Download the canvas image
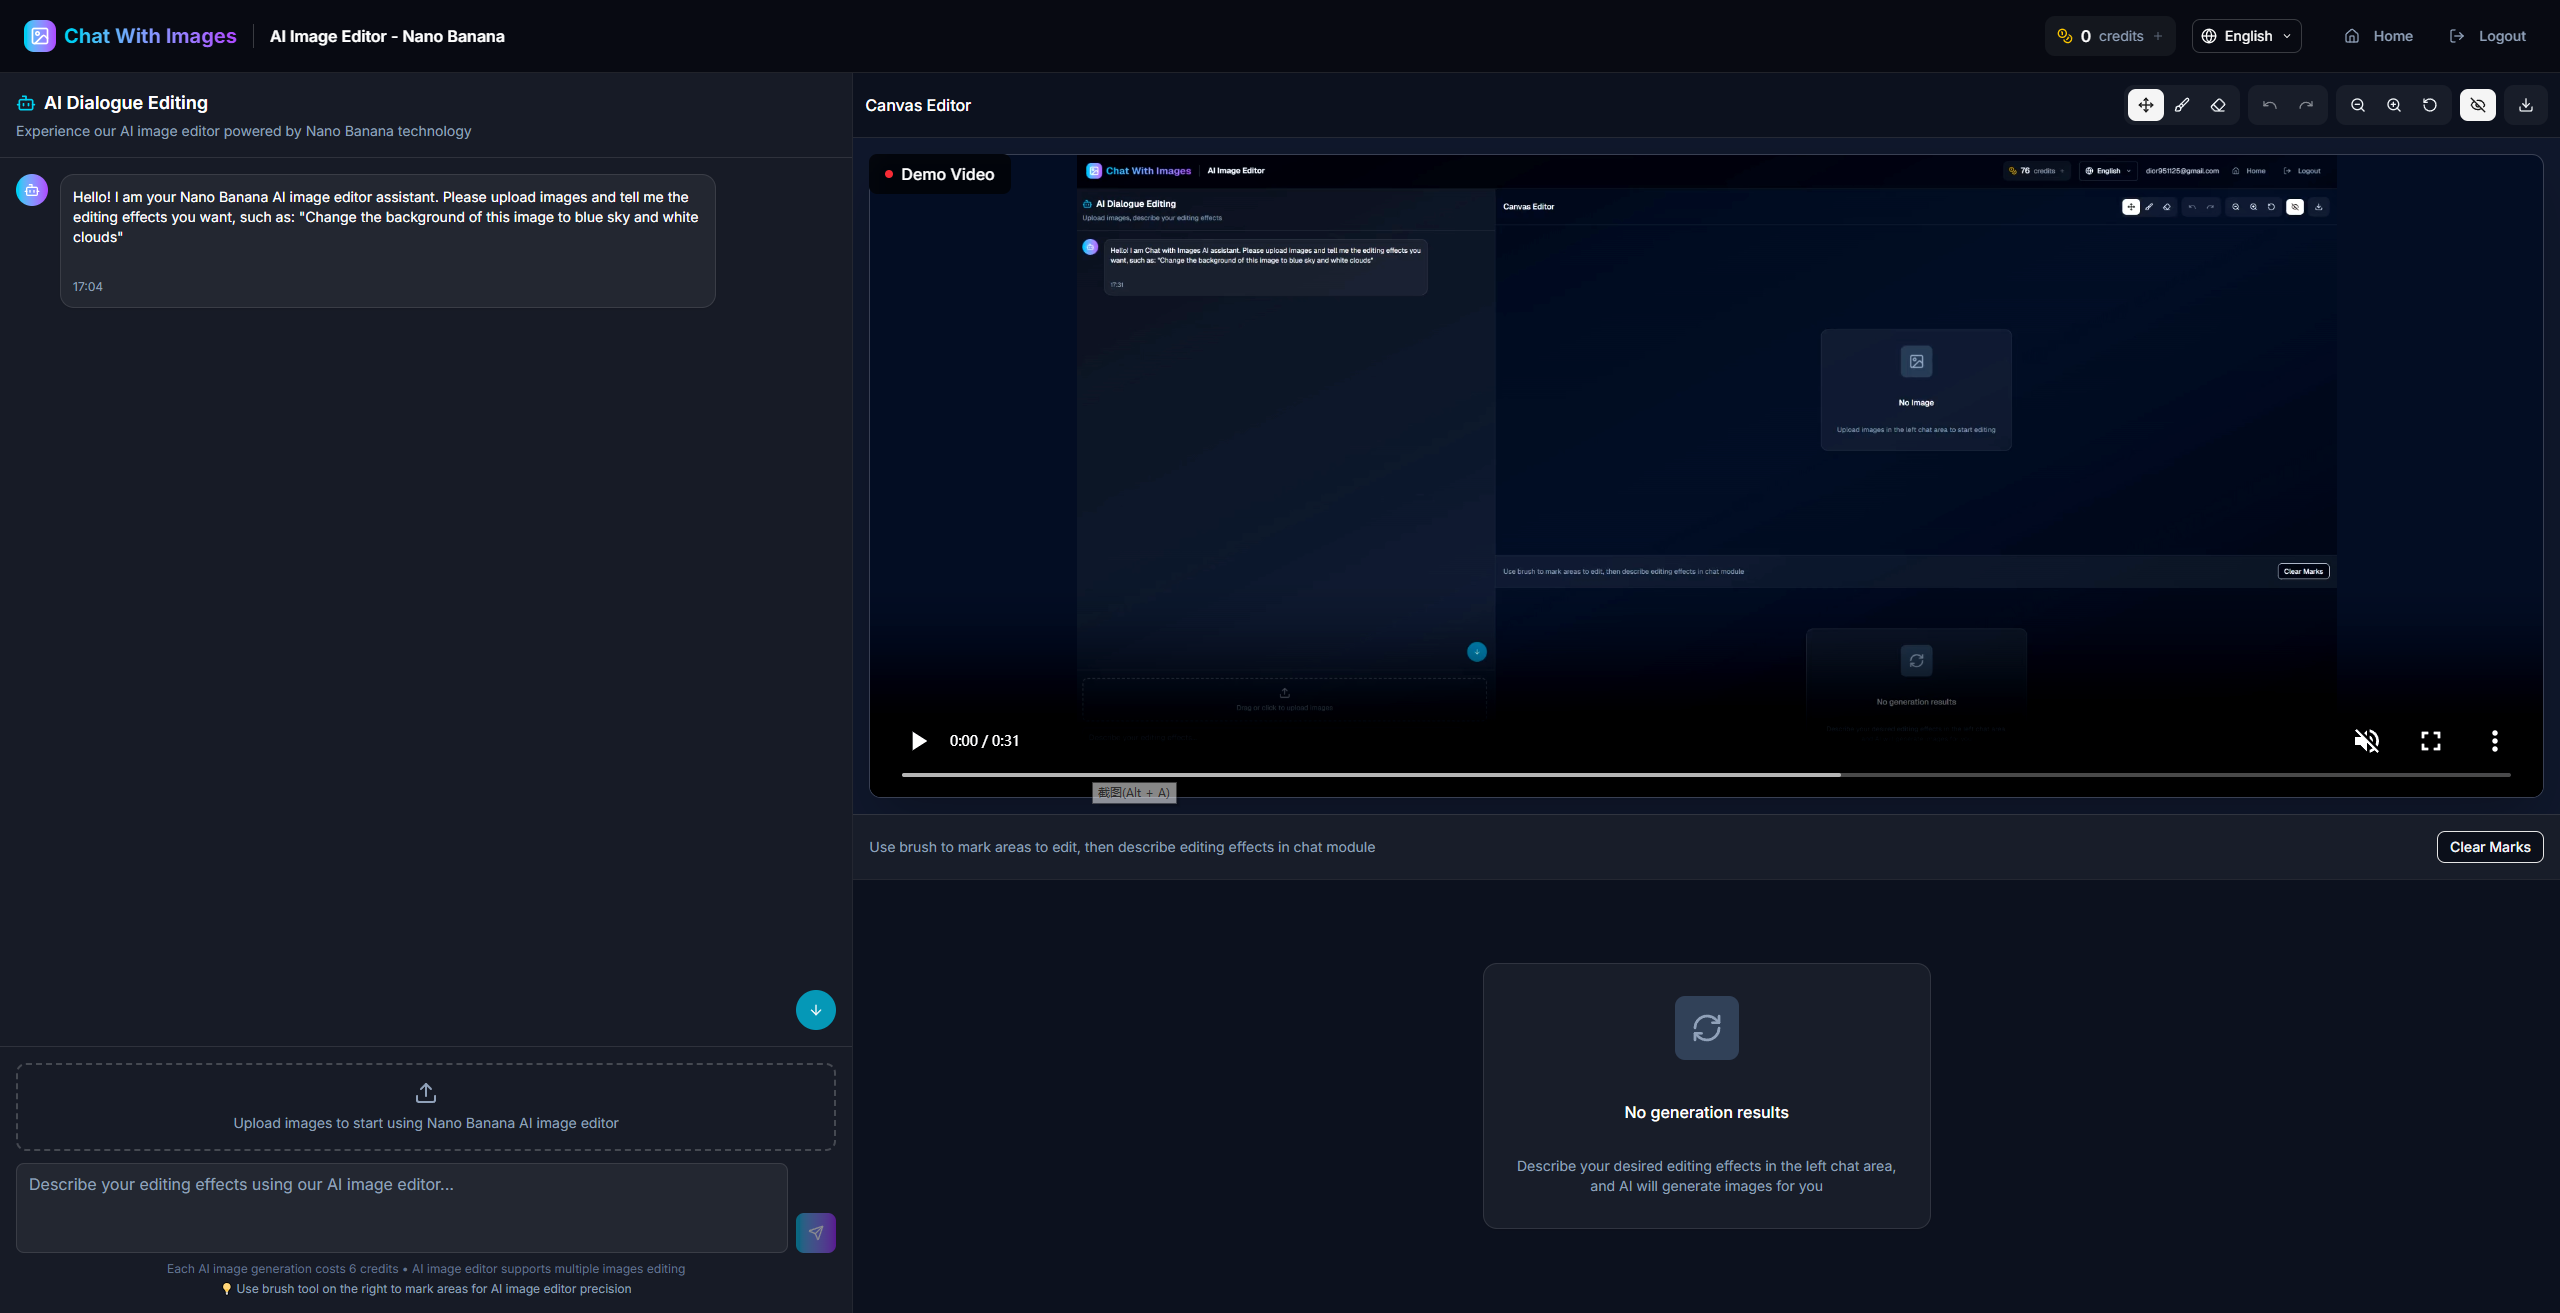Screen dimensions: 2560x1313 (2526, 105)
